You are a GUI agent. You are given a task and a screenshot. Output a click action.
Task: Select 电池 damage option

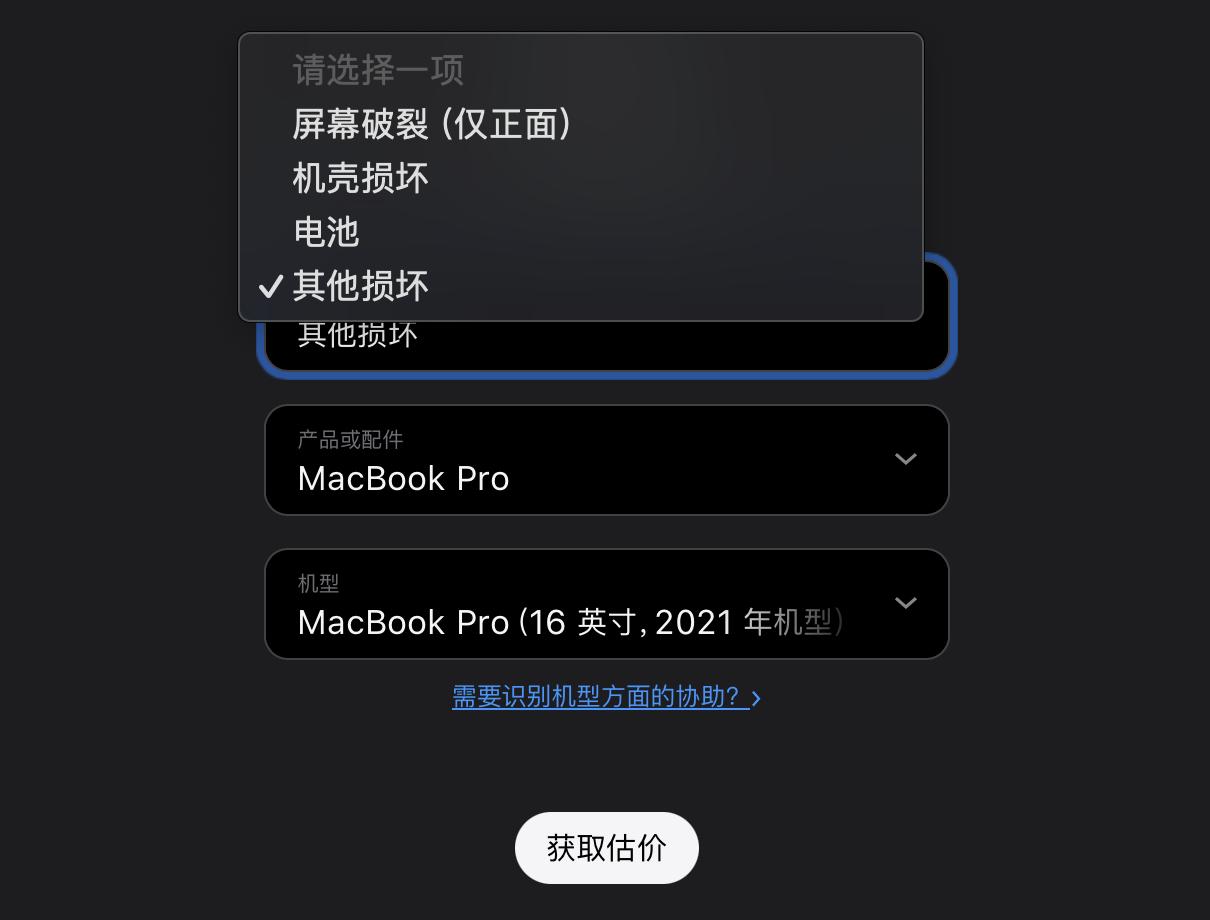[x=580, y=232]
